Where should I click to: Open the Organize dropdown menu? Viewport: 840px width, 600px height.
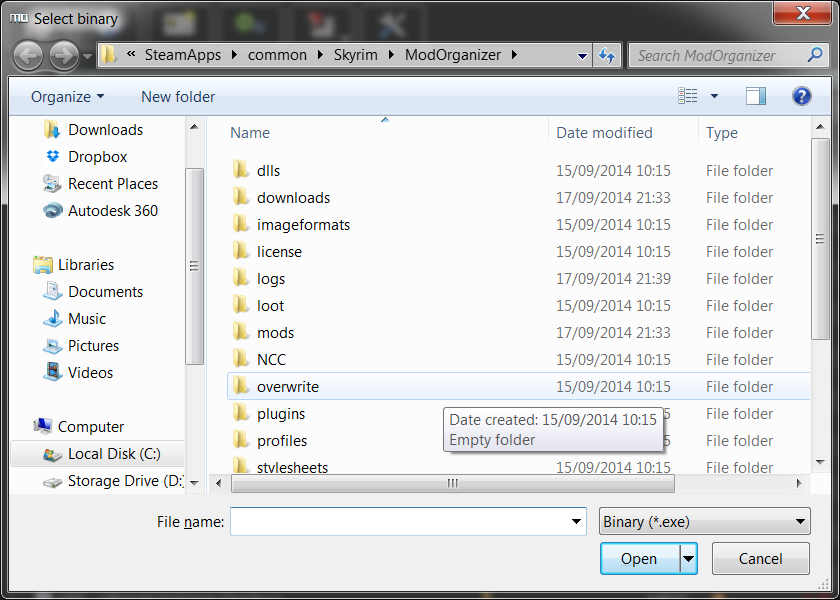coord(68,96)
